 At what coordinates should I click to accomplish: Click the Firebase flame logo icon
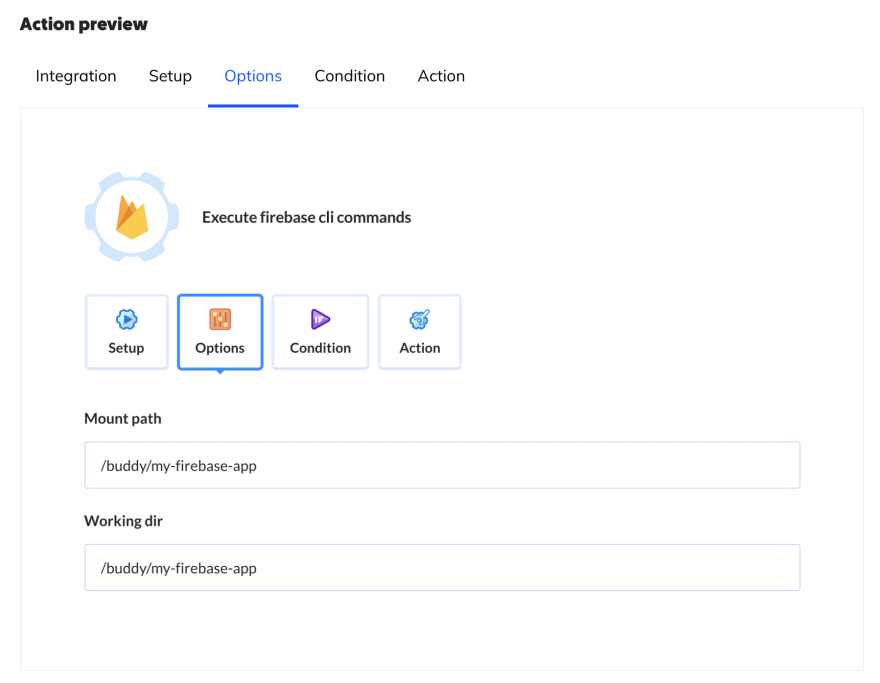(132, 217)
